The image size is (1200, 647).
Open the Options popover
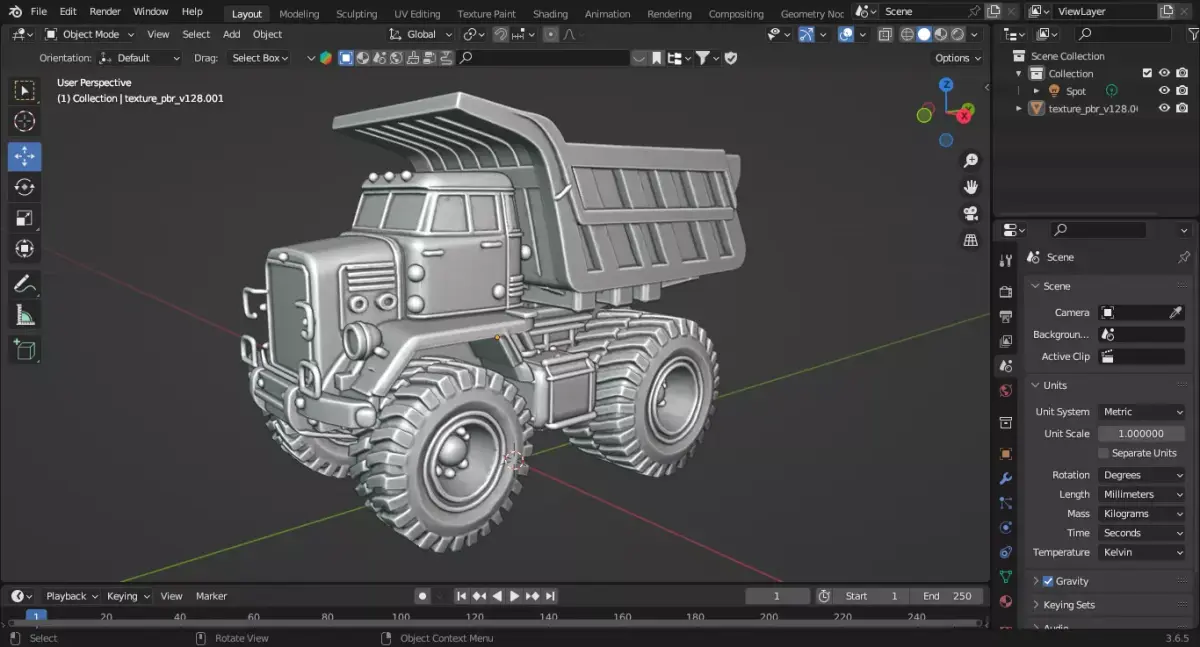[958, 58]
